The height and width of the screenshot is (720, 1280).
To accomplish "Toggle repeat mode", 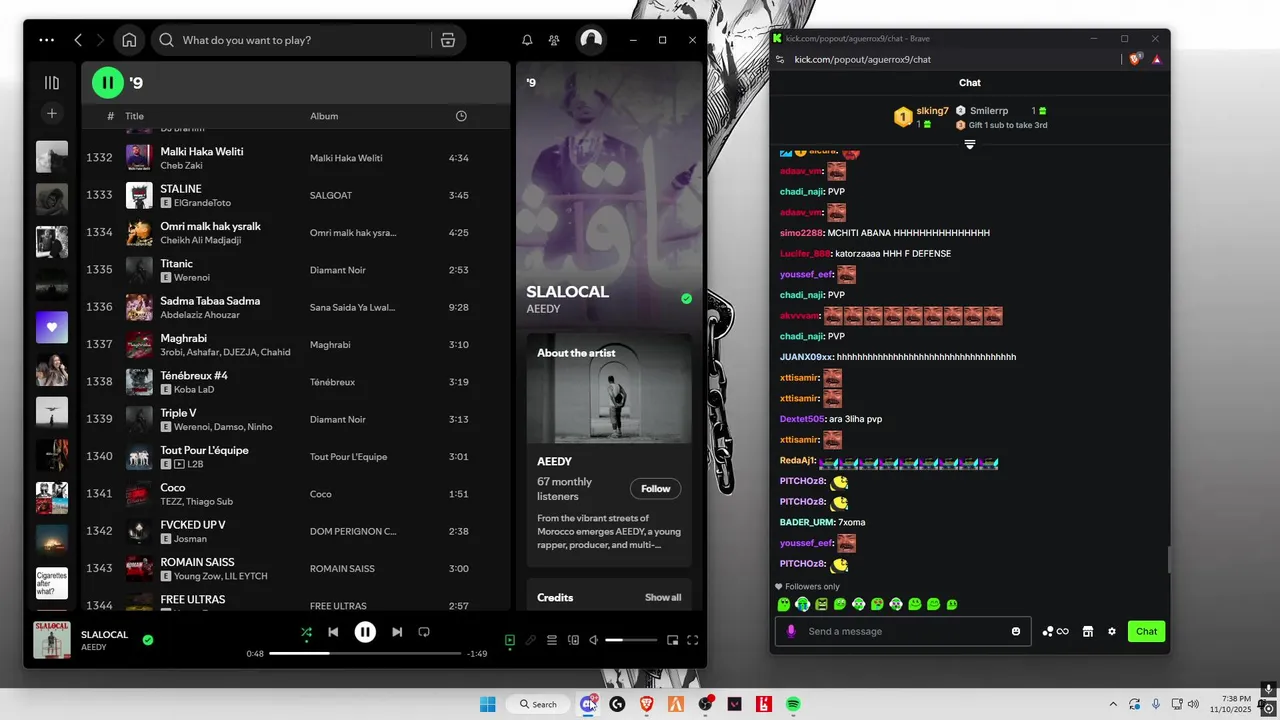I will pyautogui.click(x=424, y=632).
